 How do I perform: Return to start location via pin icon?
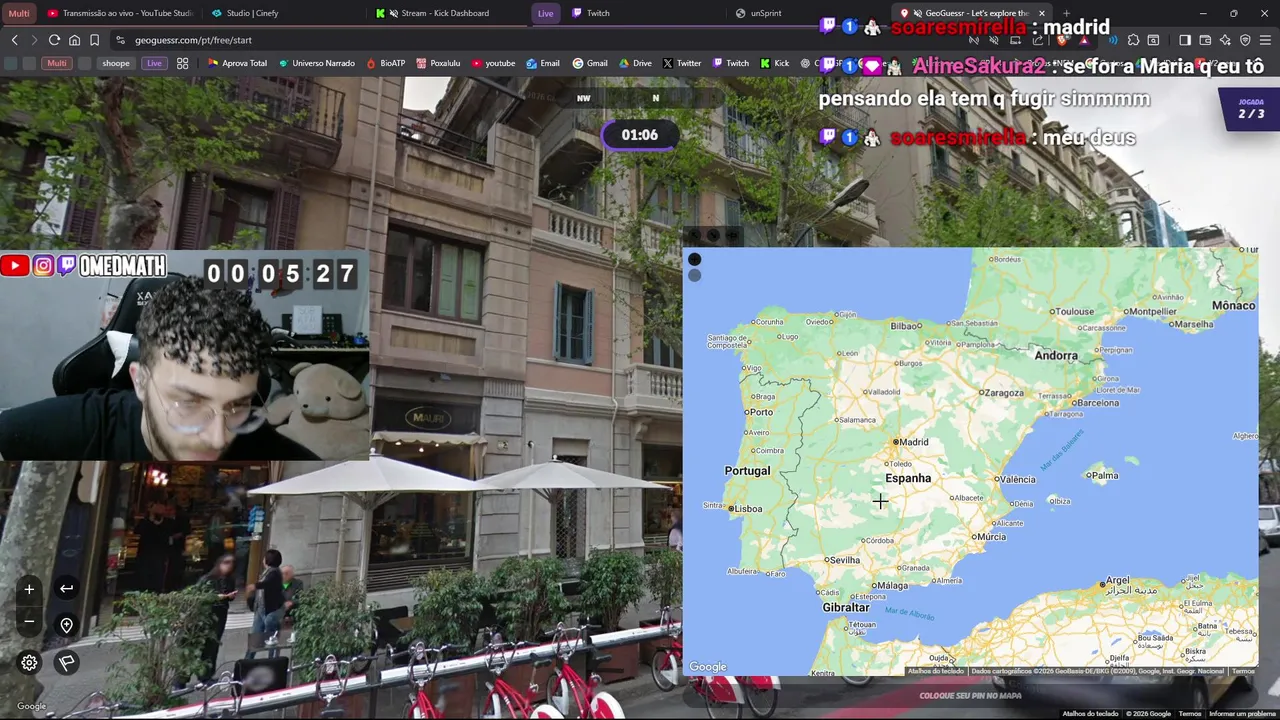(x=66, y=625)
